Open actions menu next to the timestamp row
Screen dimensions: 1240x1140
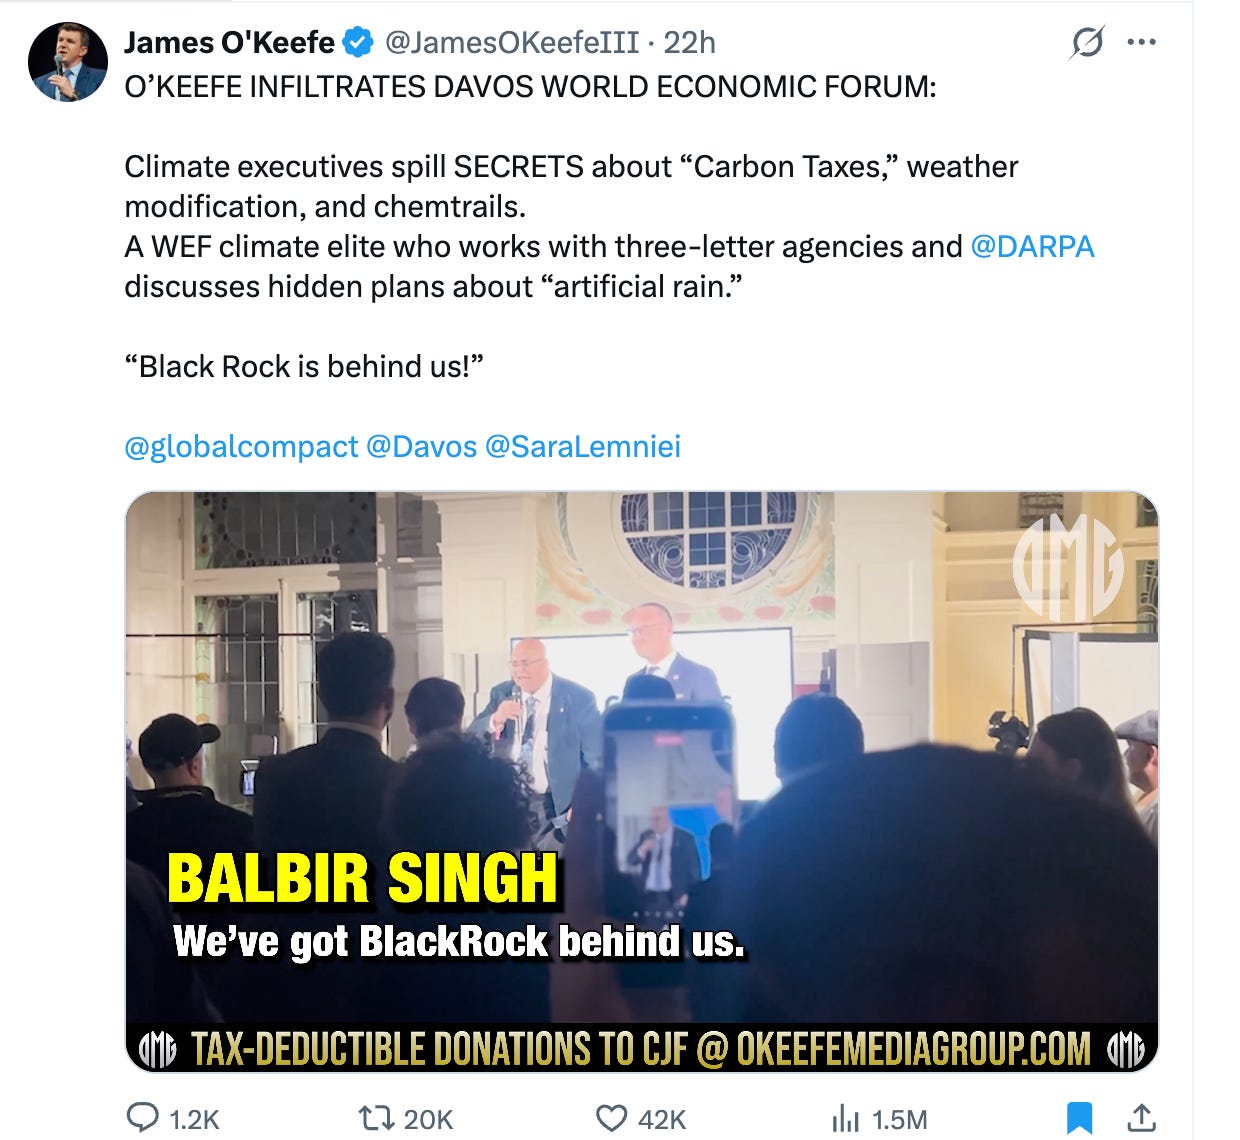coord(1140,42)
